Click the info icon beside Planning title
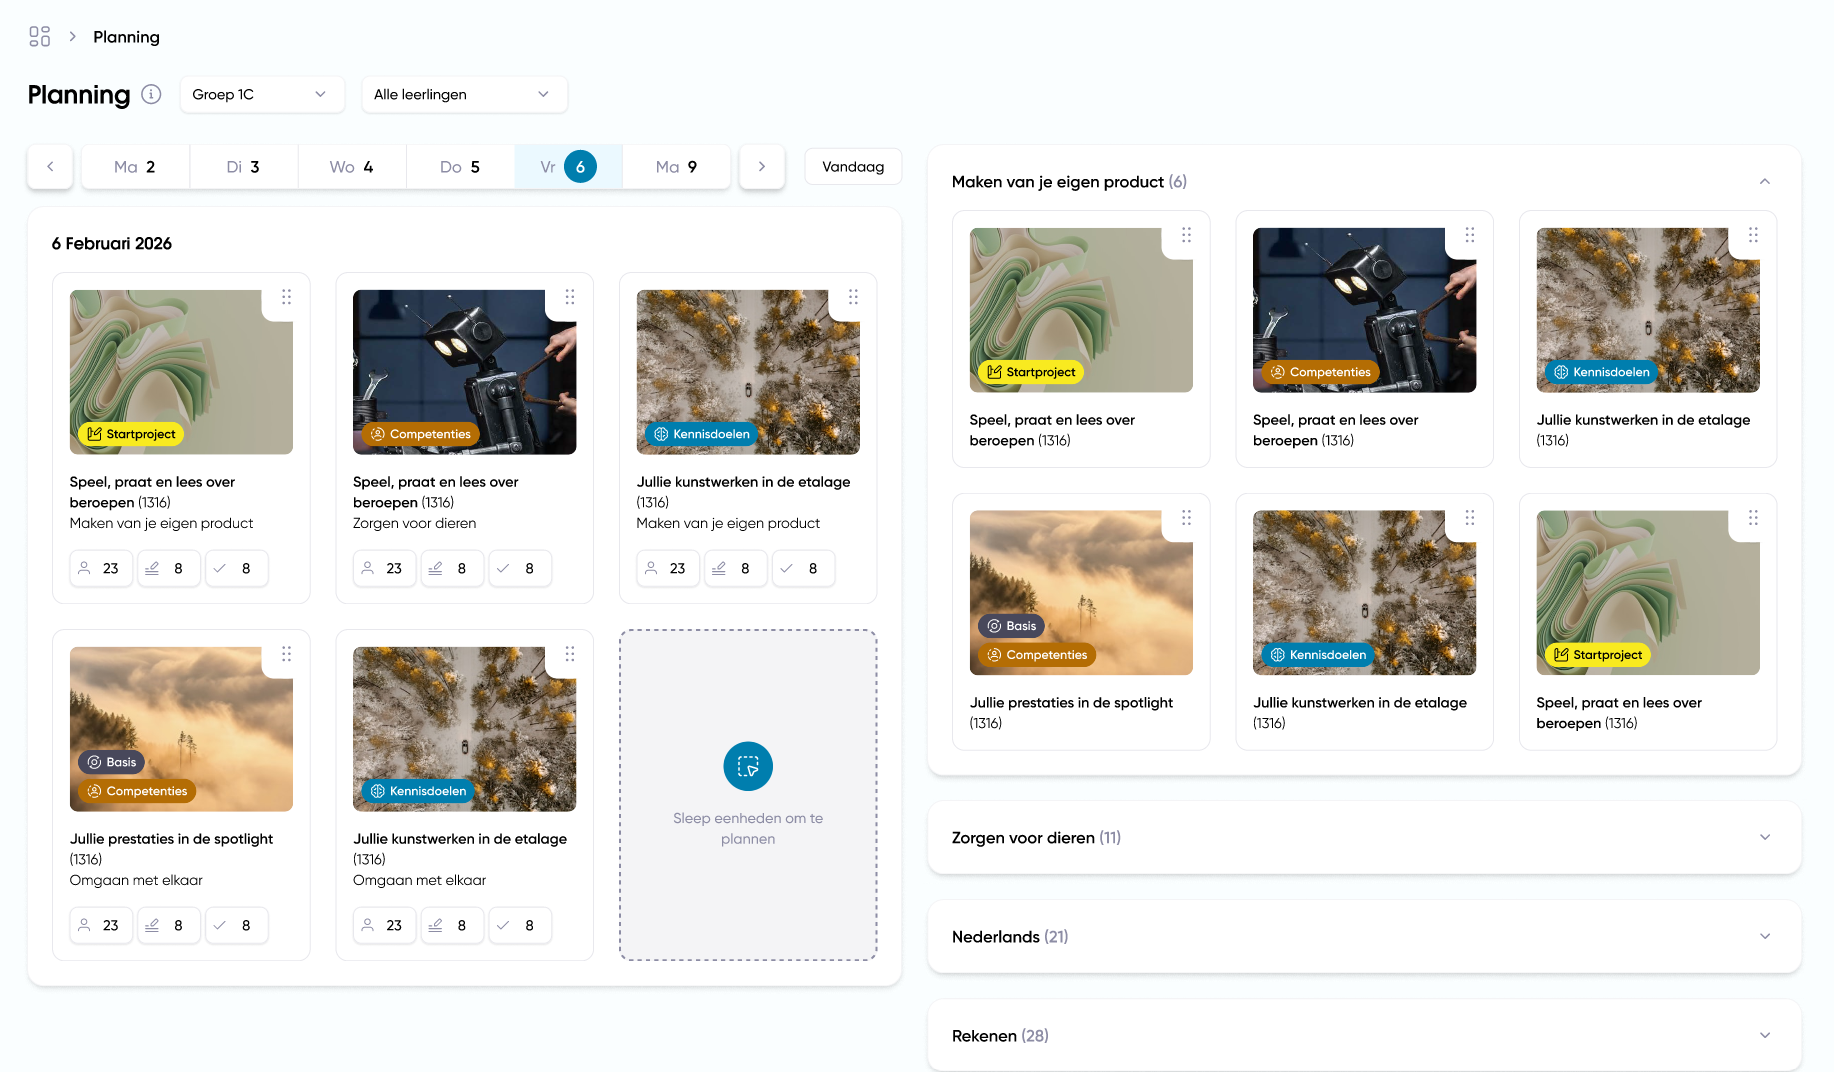1834x1072 pixels. click(x=151, y=94)
